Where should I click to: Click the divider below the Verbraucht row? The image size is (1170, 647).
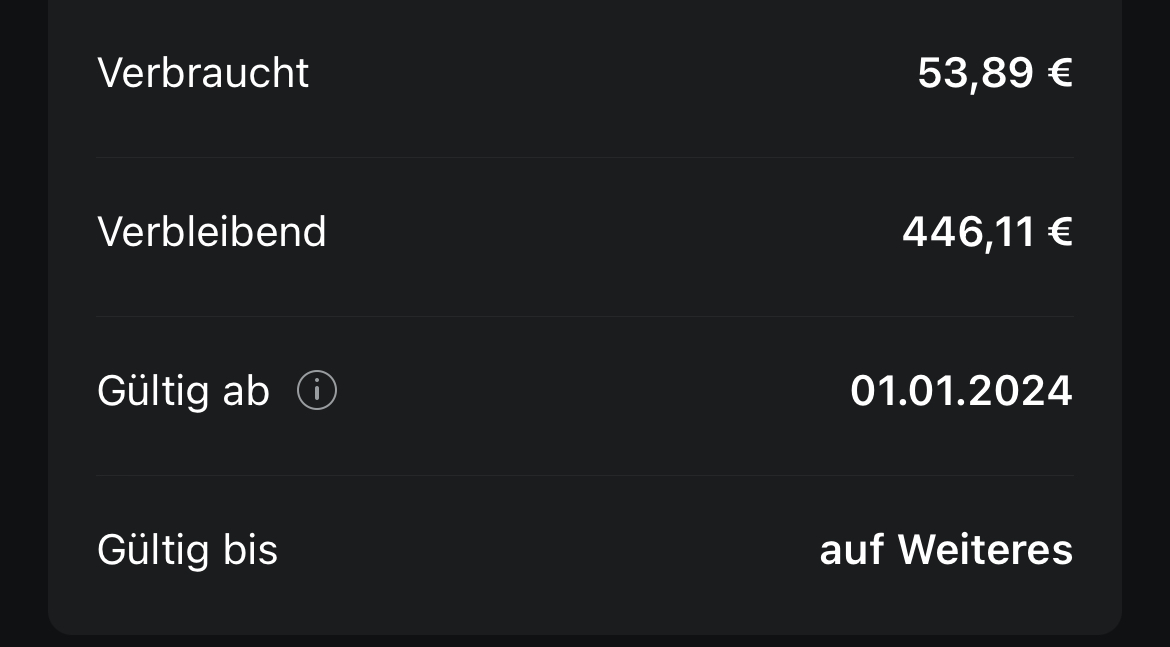point(585,157)
